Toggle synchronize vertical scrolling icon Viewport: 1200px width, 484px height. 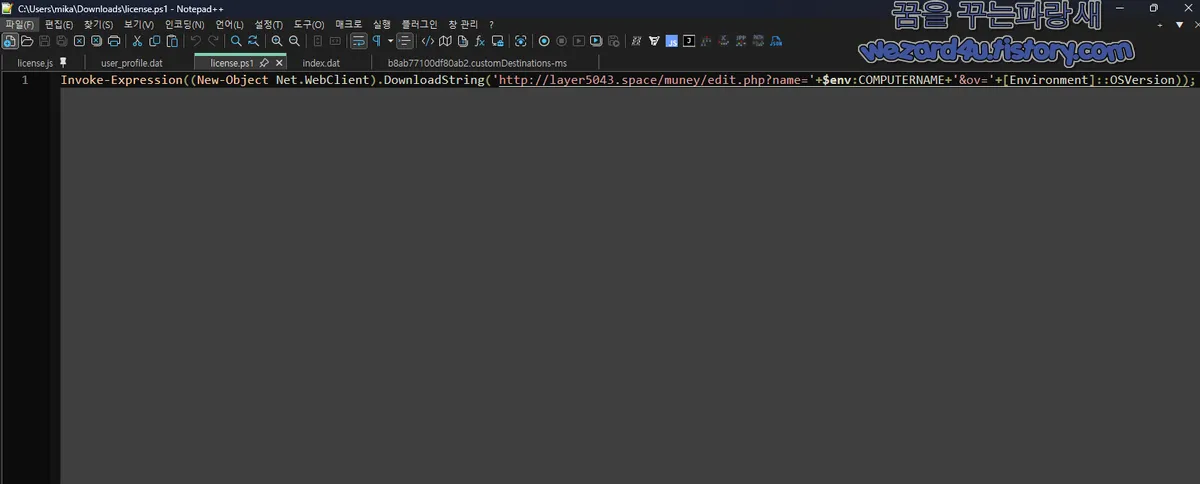[x=318, y=41]
